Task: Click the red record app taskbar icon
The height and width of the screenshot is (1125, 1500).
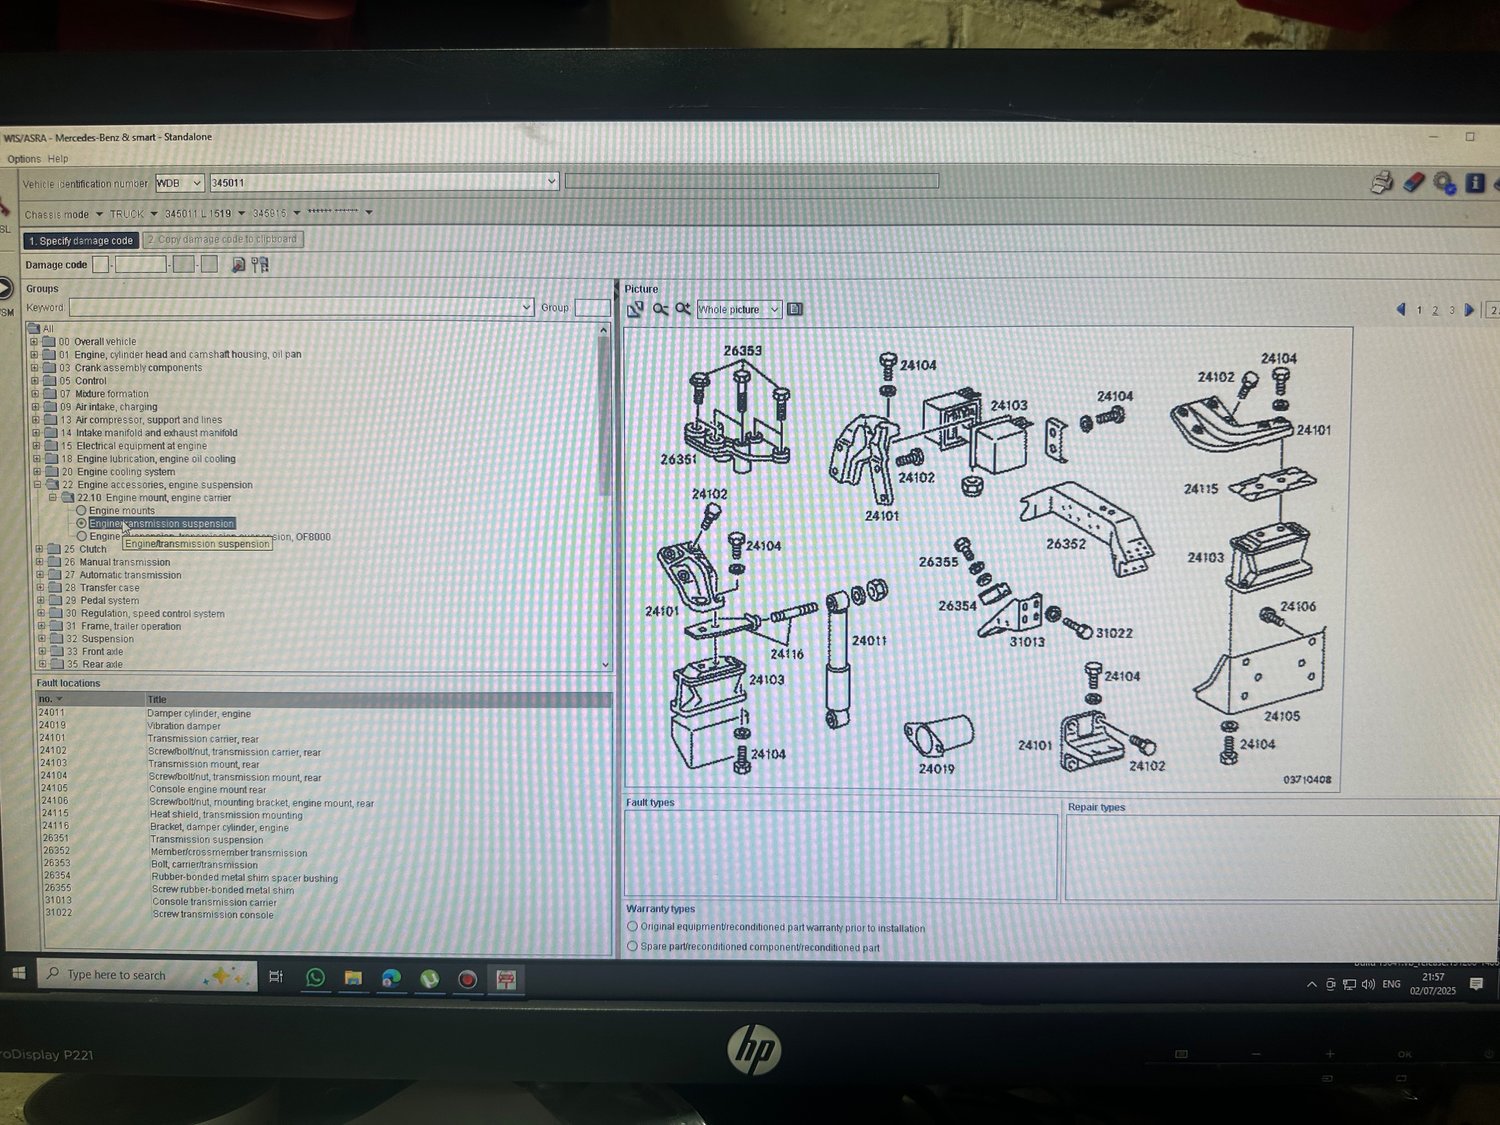Action: click(467, 980)
